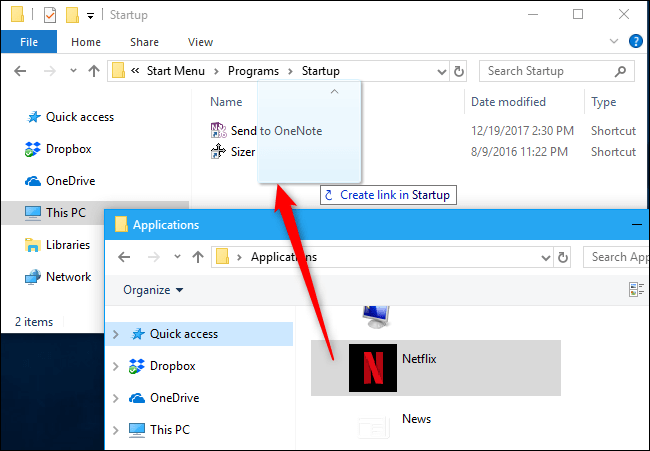Go up one folder level in Startup window
The image size is (650, 451).
coord(94,71)
